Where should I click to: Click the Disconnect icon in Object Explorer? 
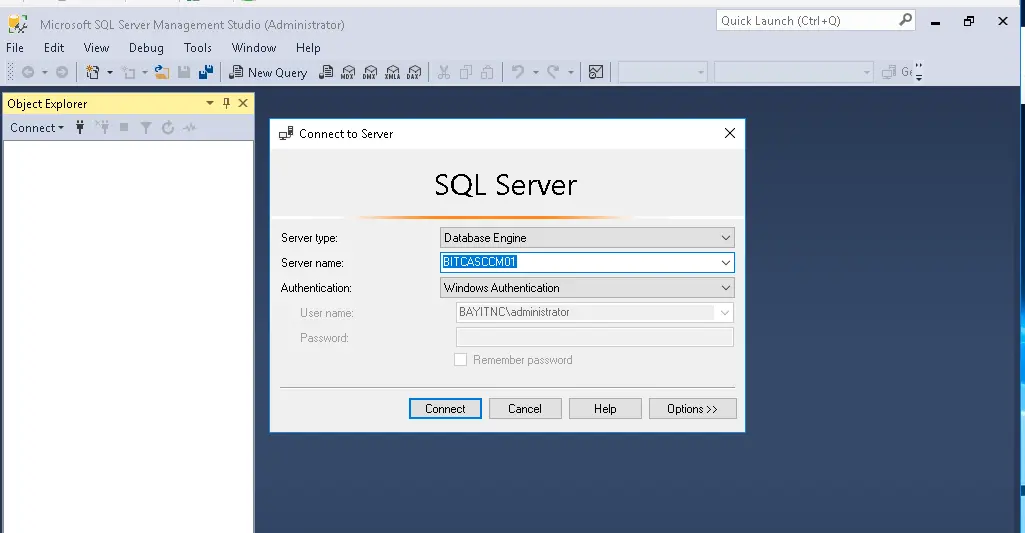(103, 128)
